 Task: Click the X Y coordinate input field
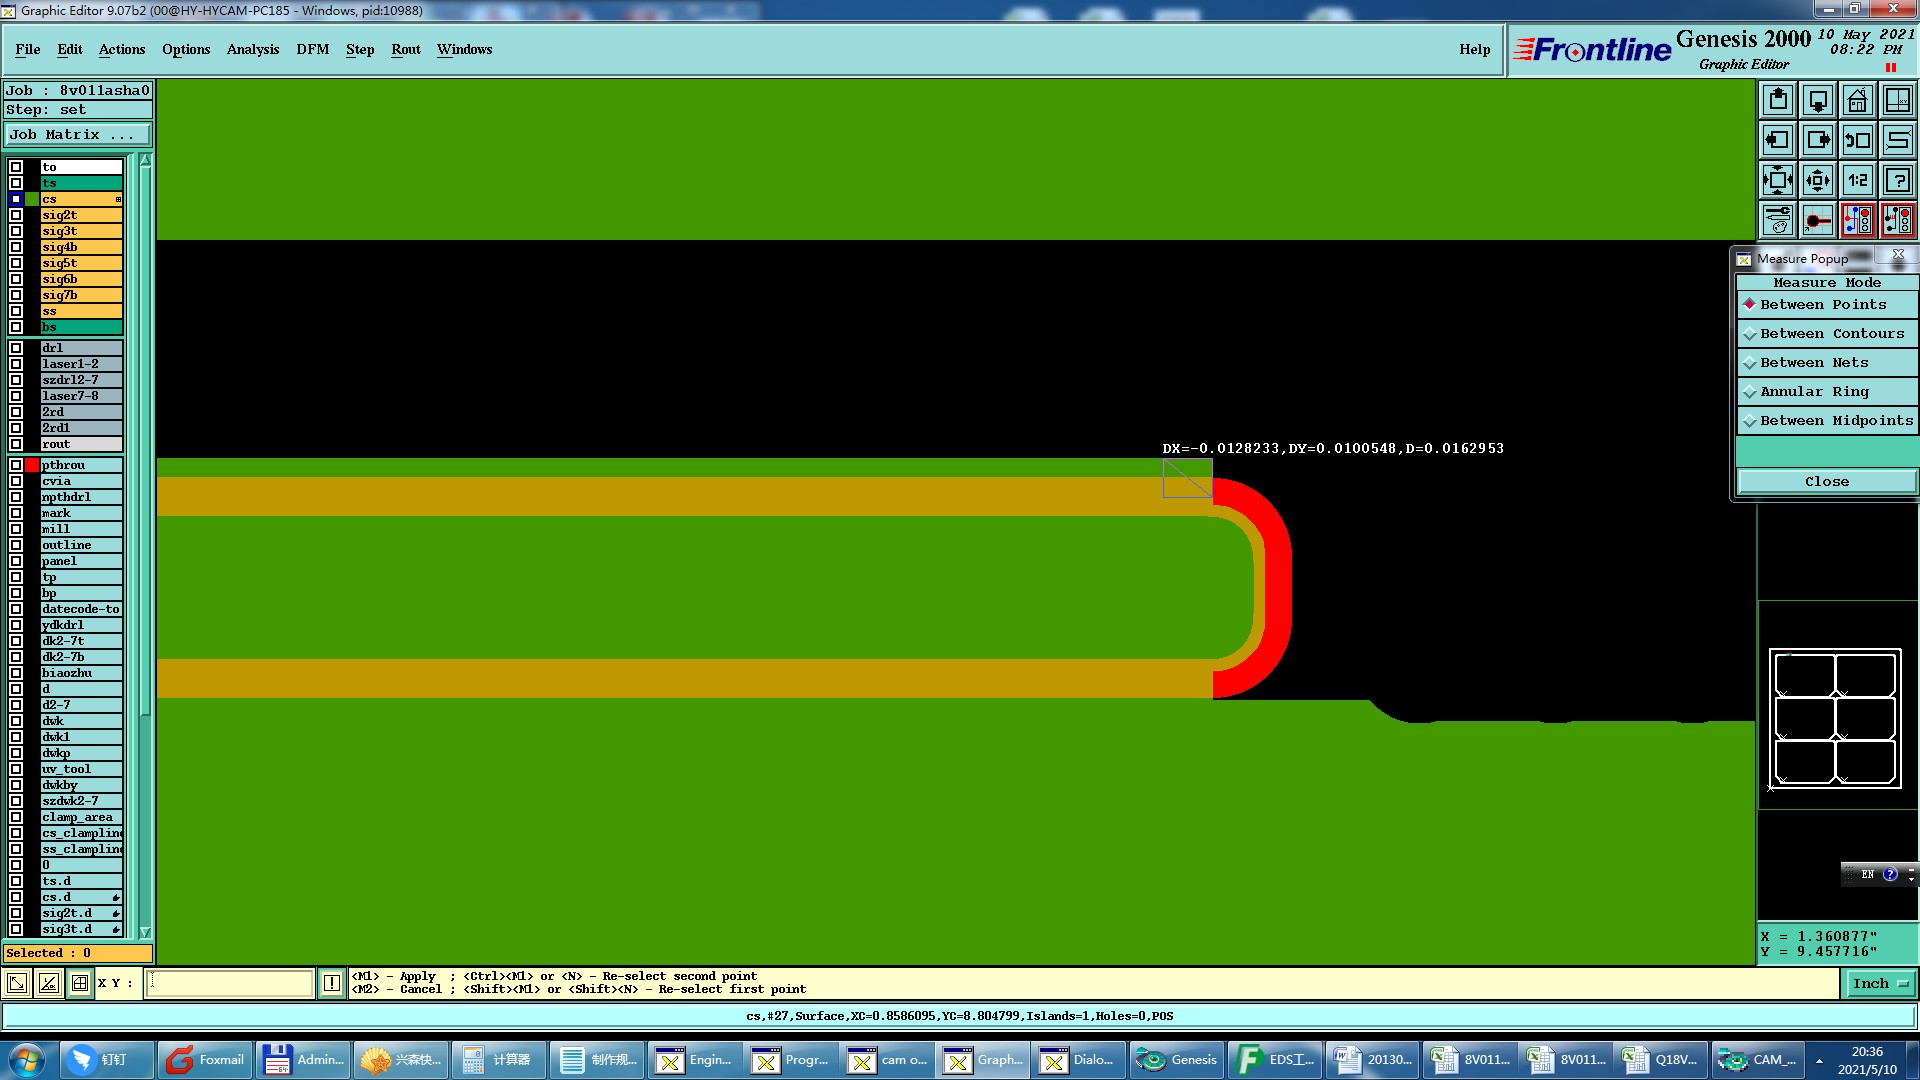(x=230, y=983)
